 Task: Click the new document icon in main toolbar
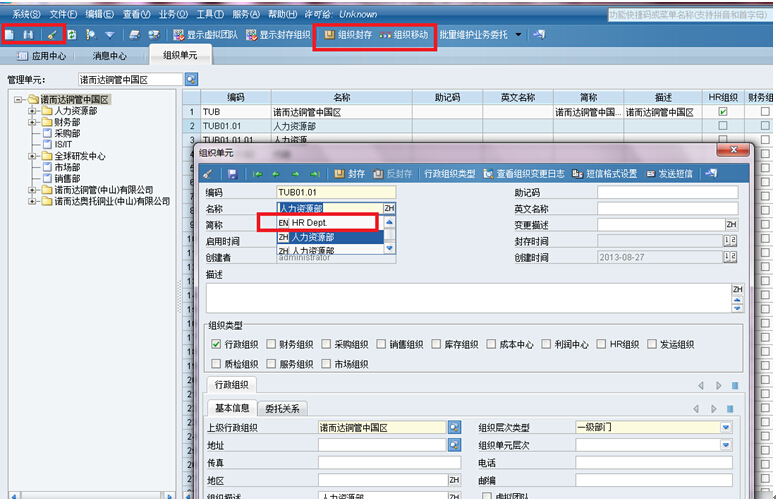pyautogui.click(x=9, y=34)
